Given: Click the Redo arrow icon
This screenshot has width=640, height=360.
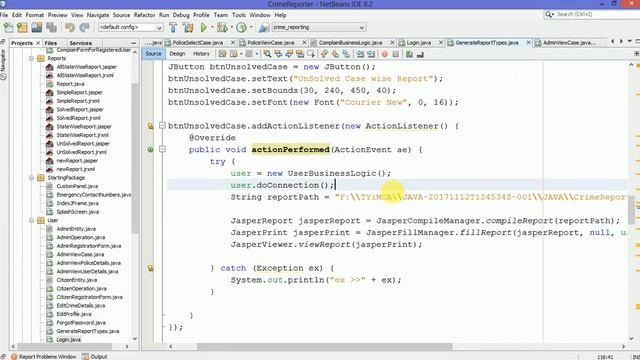Looking at the screenshot, I should pyautogui.click(x=84, y=27).
